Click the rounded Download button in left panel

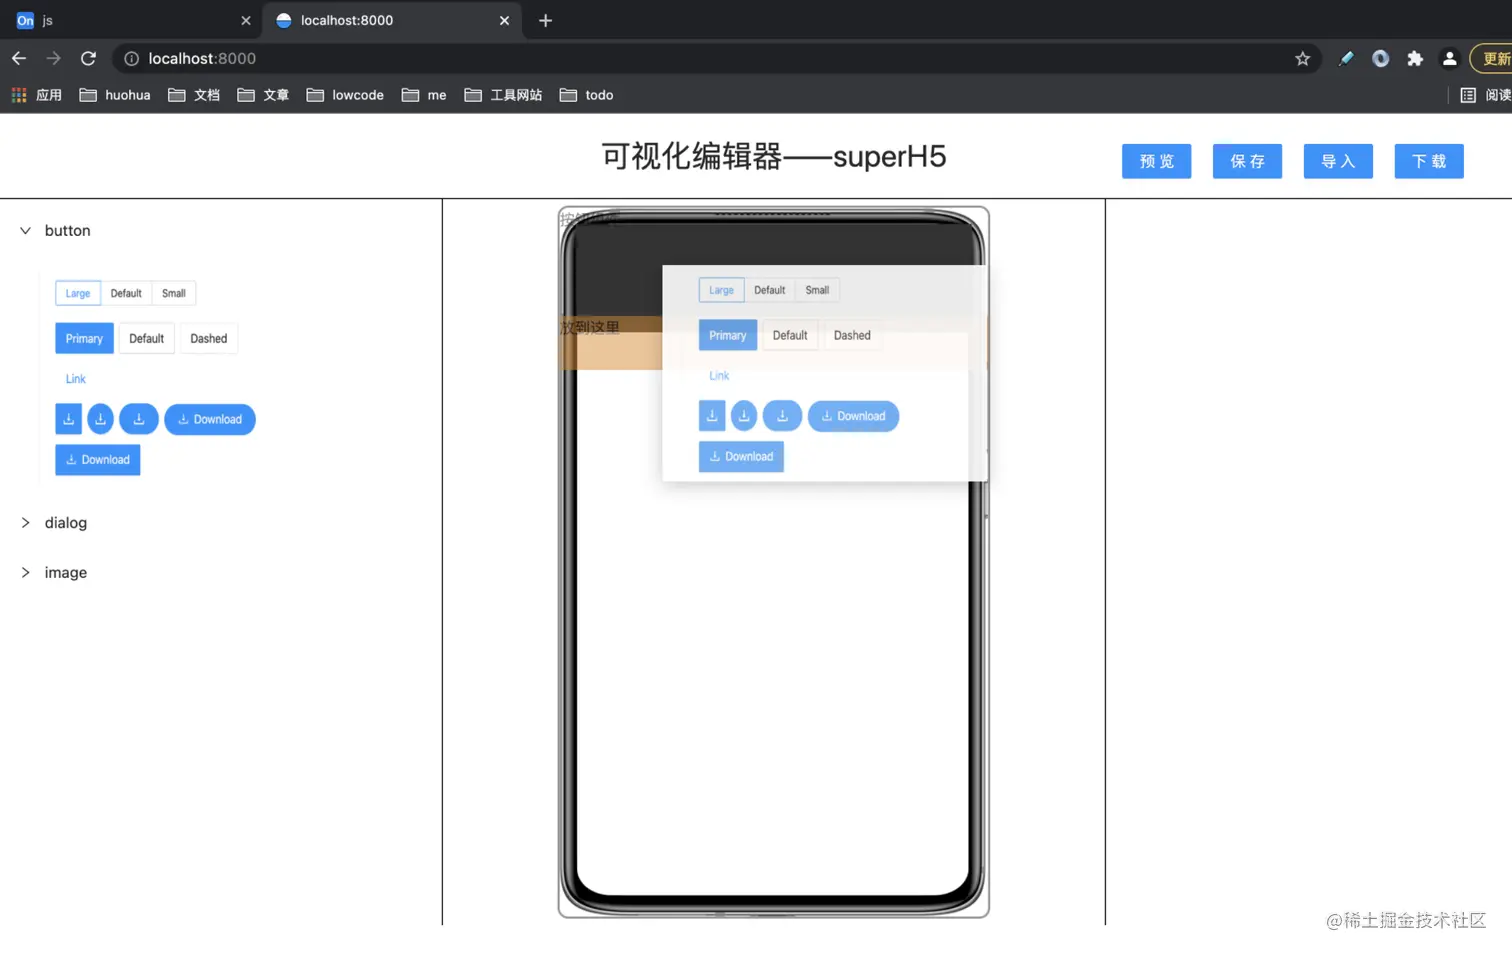click(210, 419)
